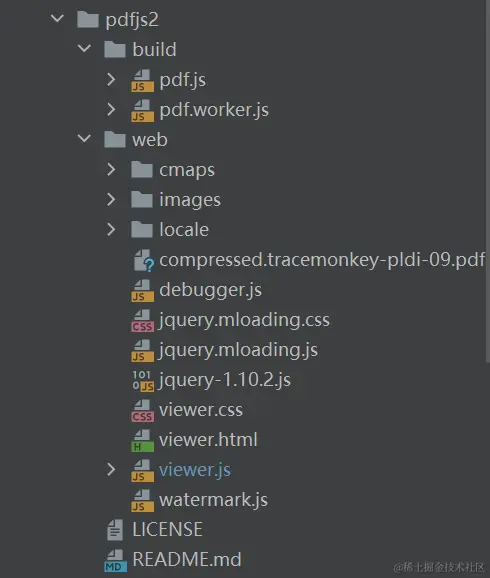Click the unknown-type icon of compressed.tracemonkey-pldi-09.pdf
The height and width of the screenshot is (578, 490).
tap(144, 260)
